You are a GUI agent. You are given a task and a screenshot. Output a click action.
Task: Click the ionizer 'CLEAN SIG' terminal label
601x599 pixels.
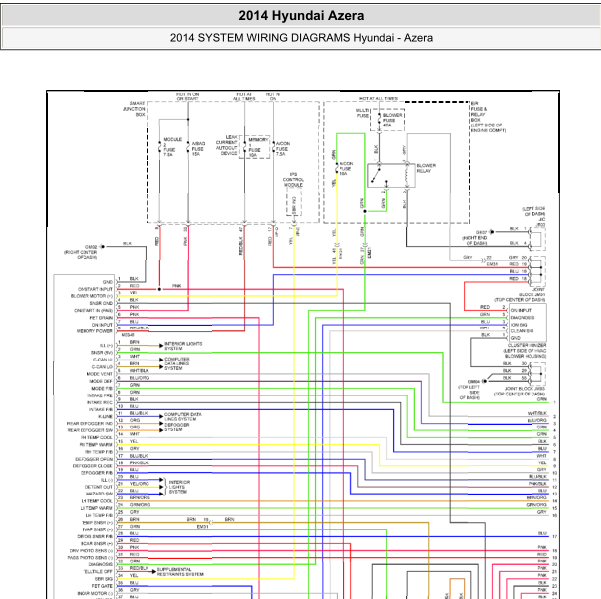(x=522, y=331)
